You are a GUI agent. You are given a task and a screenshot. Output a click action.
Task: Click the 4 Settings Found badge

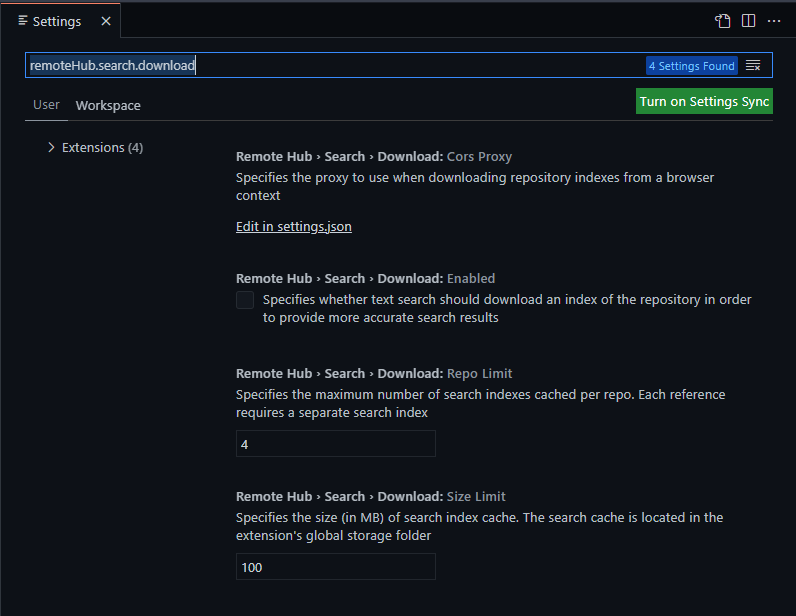pos(691,66)
